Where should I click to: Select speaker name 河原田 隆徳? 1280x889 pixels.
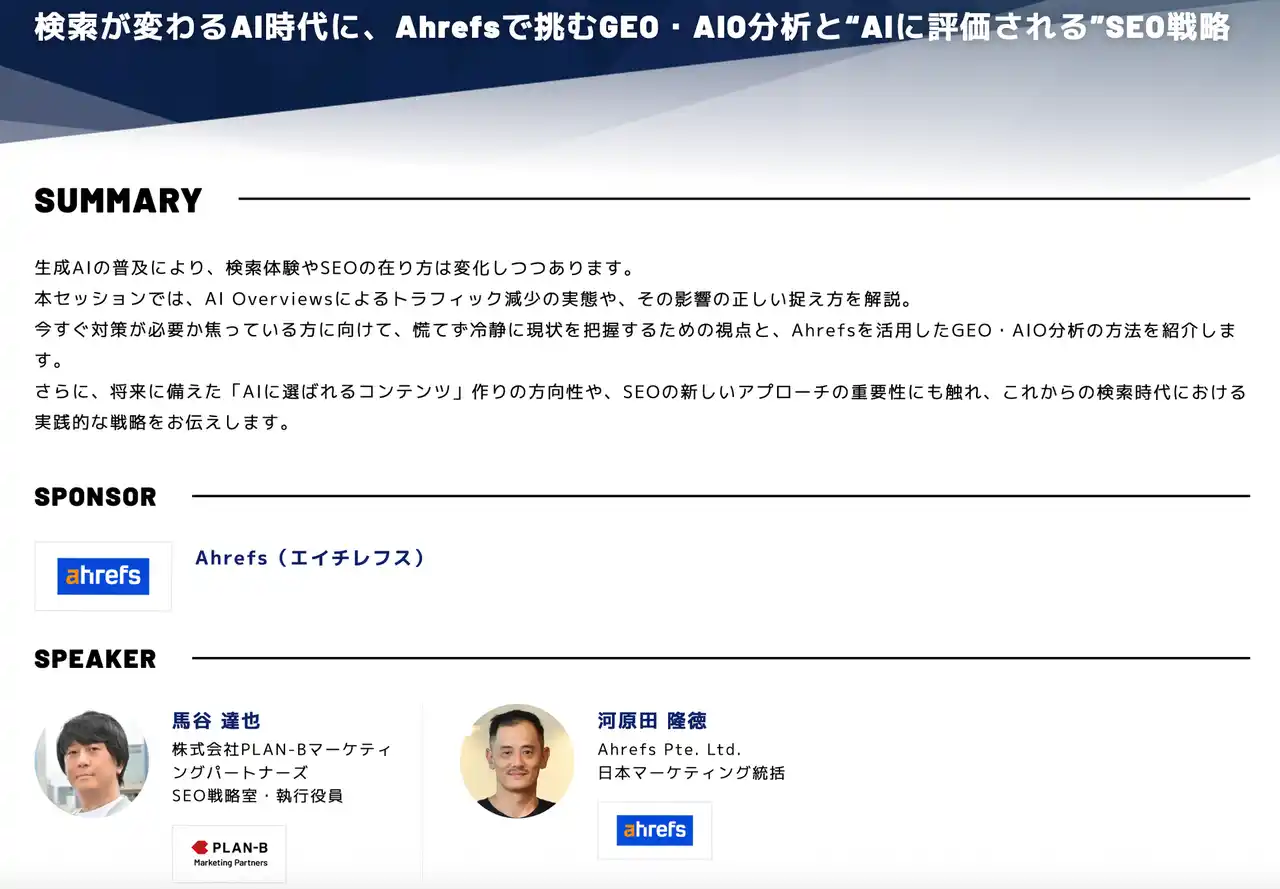[652, 720]
